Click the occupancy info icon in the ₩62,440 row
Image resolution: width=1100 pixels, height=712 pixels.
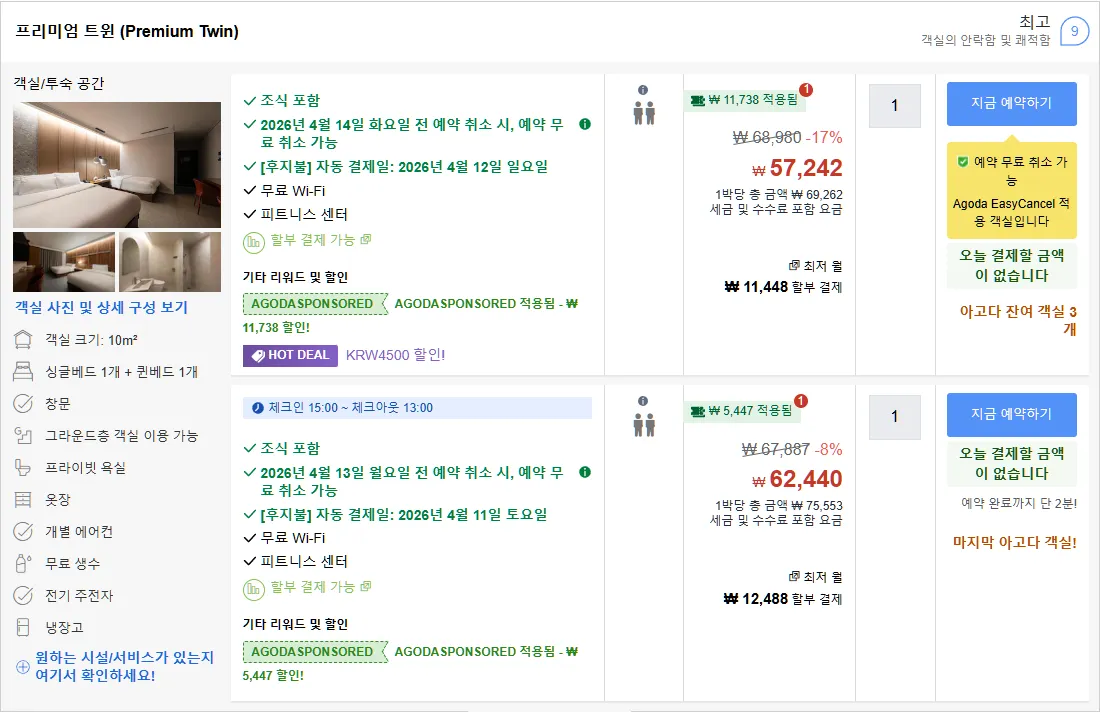click(x=643, y=401)
